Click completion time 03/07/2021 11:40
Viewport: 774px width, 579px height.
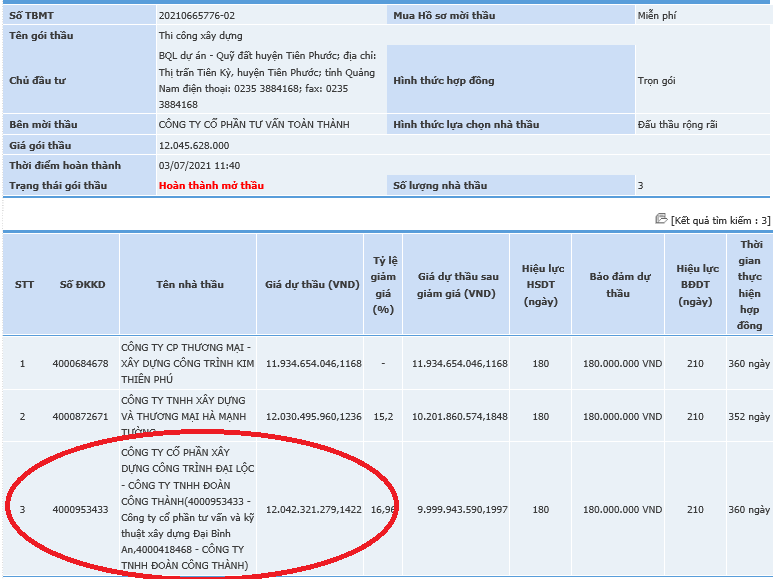point(199,165)
